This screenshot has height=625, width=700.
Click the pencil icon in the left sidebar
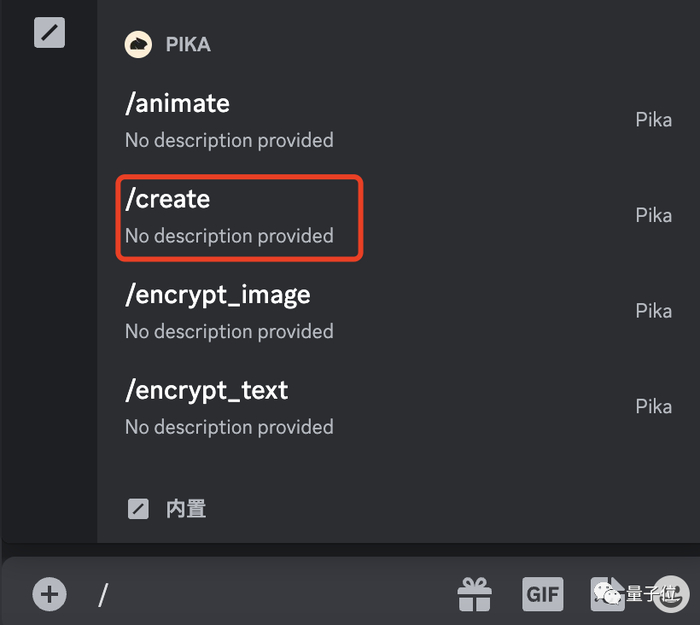(x=49, y=32)
